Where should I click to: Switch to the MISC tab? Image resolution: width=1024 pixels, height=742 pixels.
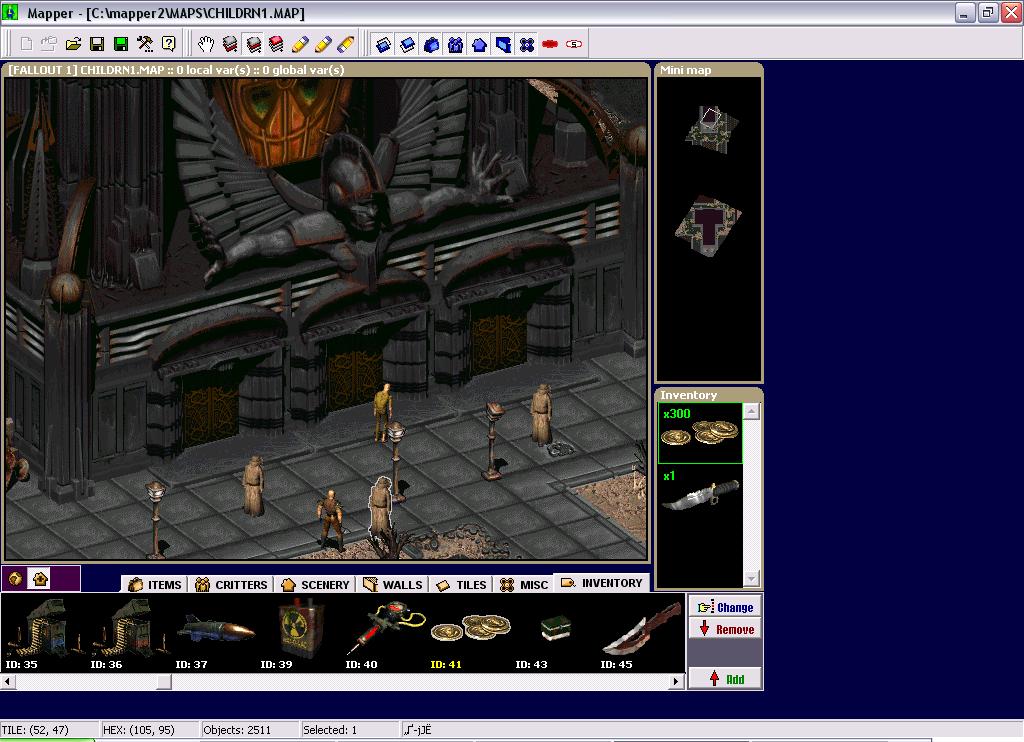(524, 585)
